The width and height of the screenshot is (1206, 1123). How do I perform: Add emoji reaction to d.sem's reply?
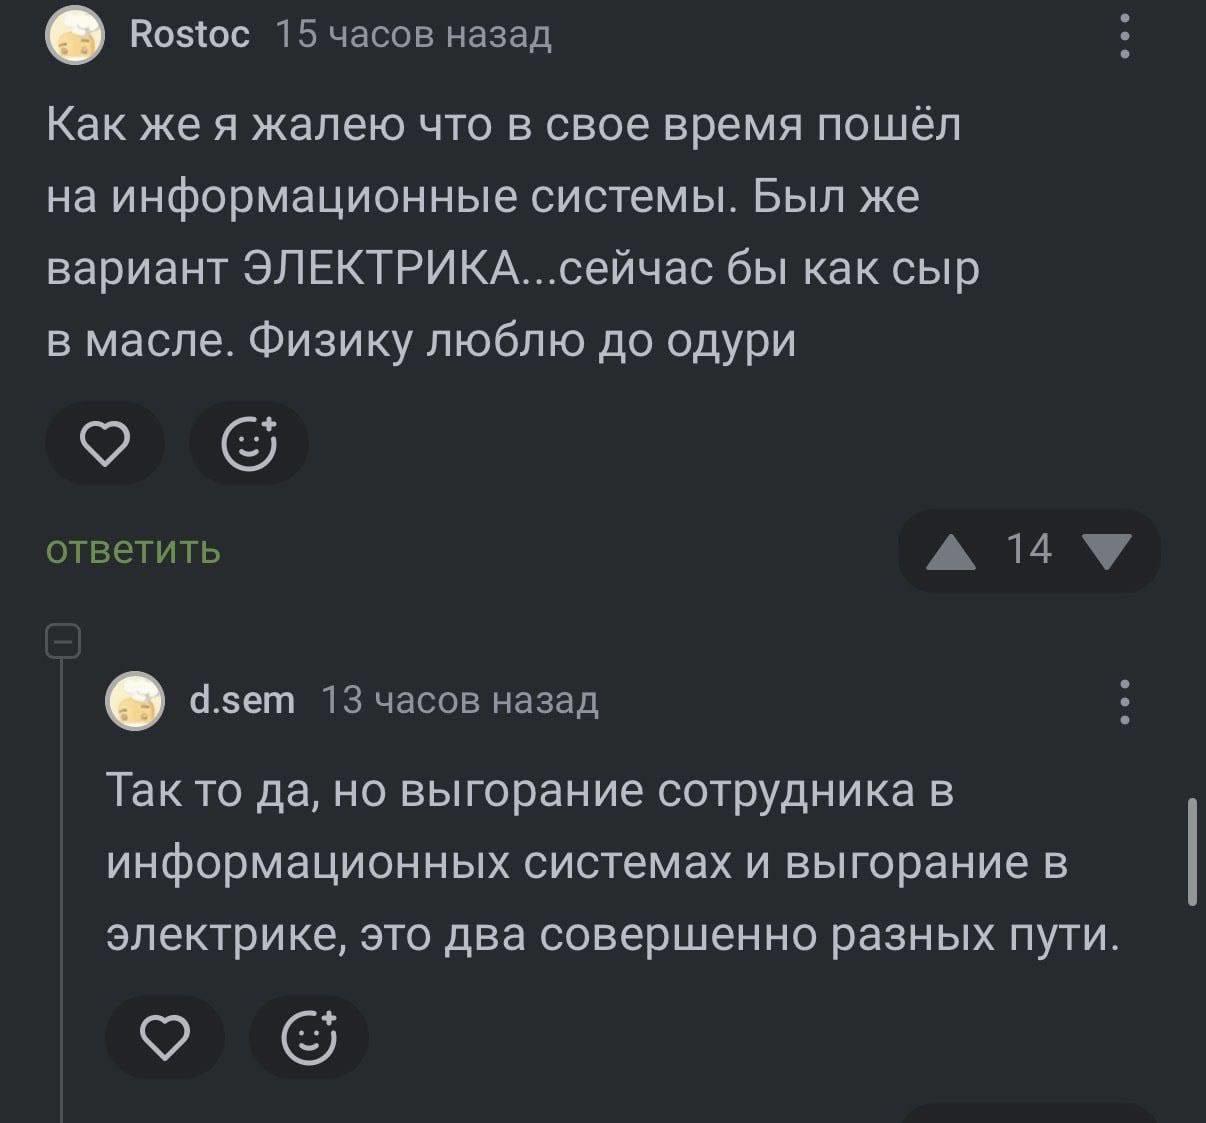click(x=309, y=1038)
